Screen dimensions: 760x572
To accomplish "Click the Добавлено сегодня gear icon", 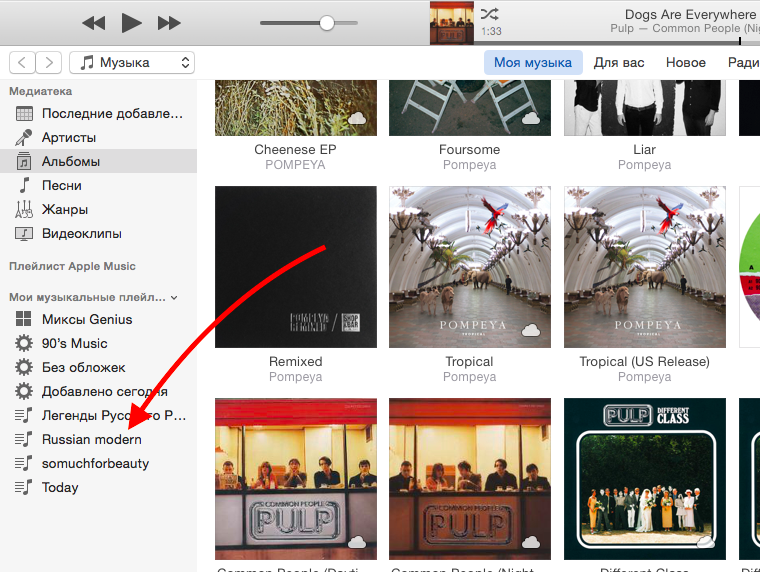I will [x=24, y=391].
